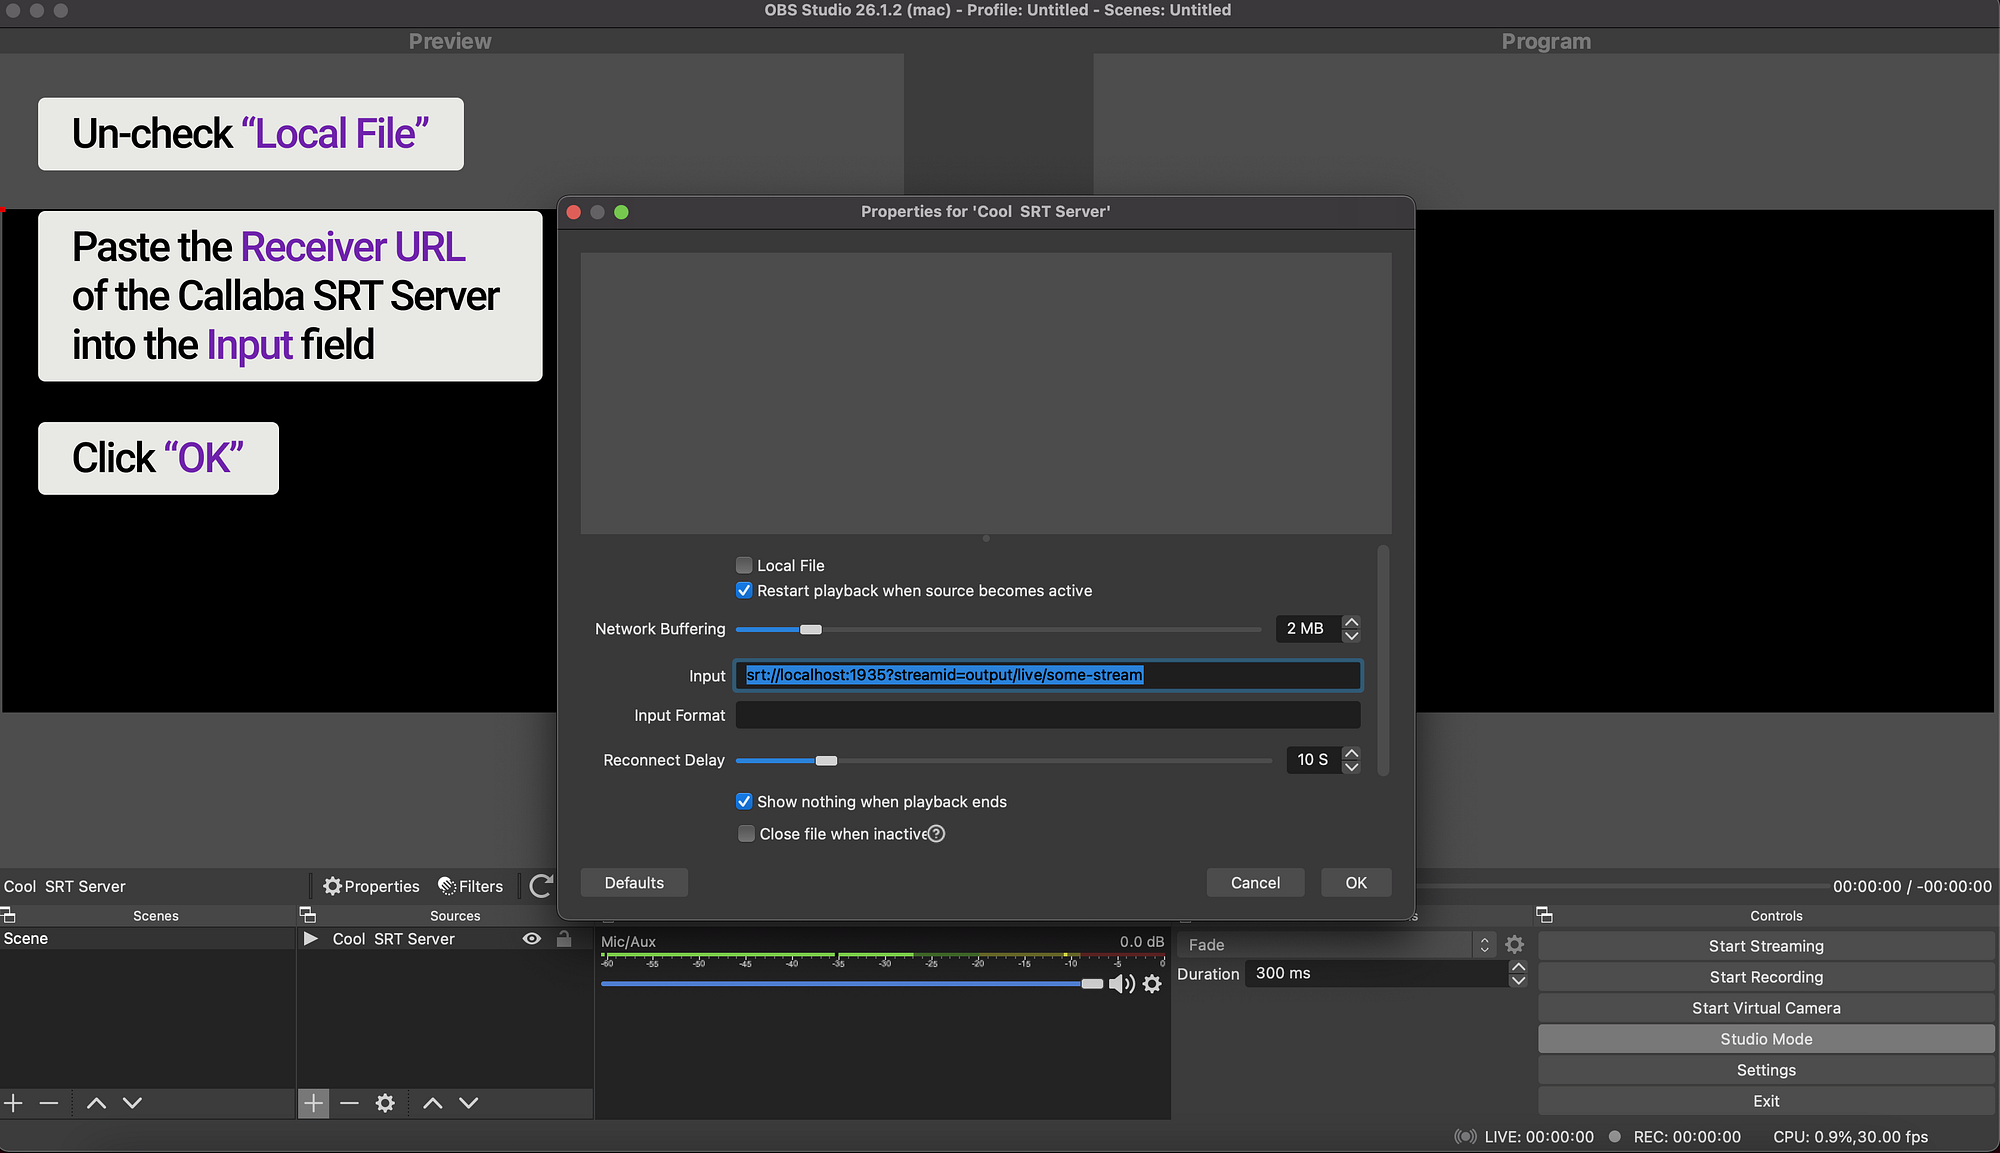Pop out the Controls dock icon

[1544, 915]
